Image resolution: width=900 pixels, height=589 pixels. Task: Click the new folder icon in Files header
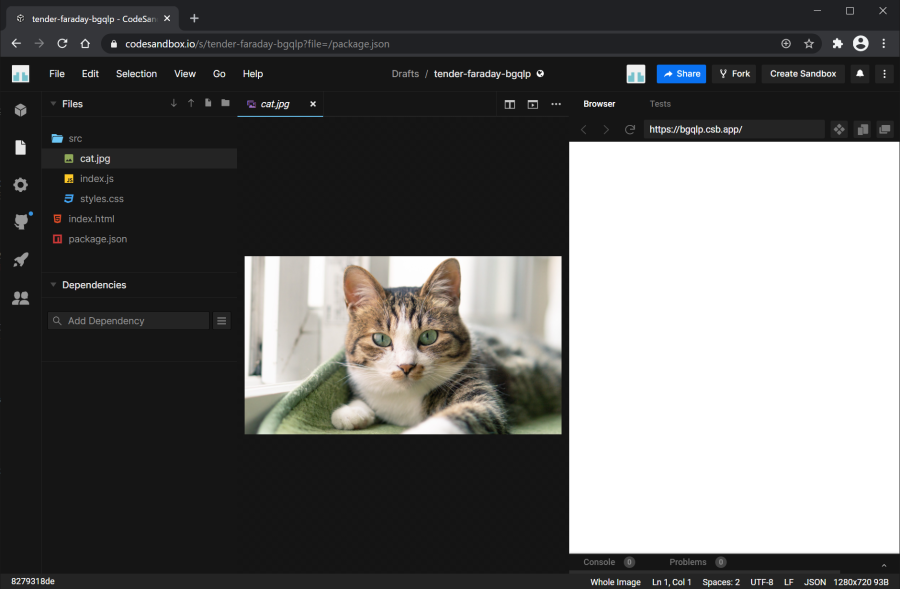tap(225, 103)
